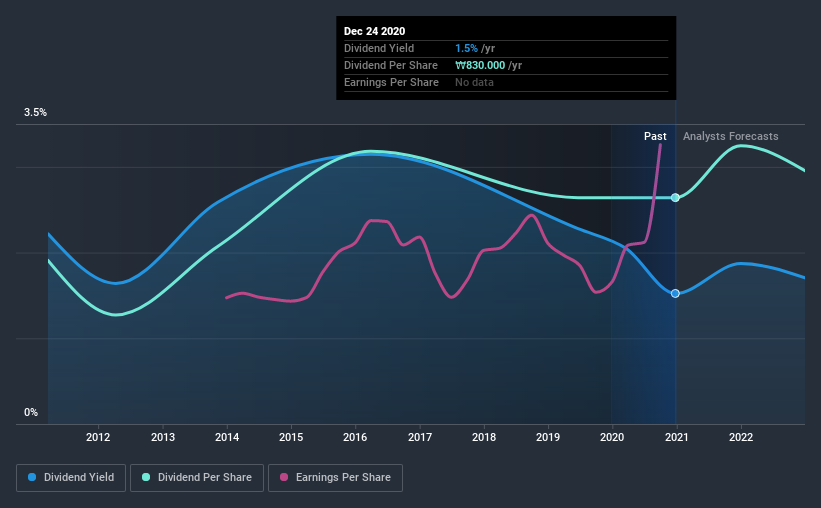821x508 pixels.
Task: Click the 2022 x-axis label
Action: 741,437
